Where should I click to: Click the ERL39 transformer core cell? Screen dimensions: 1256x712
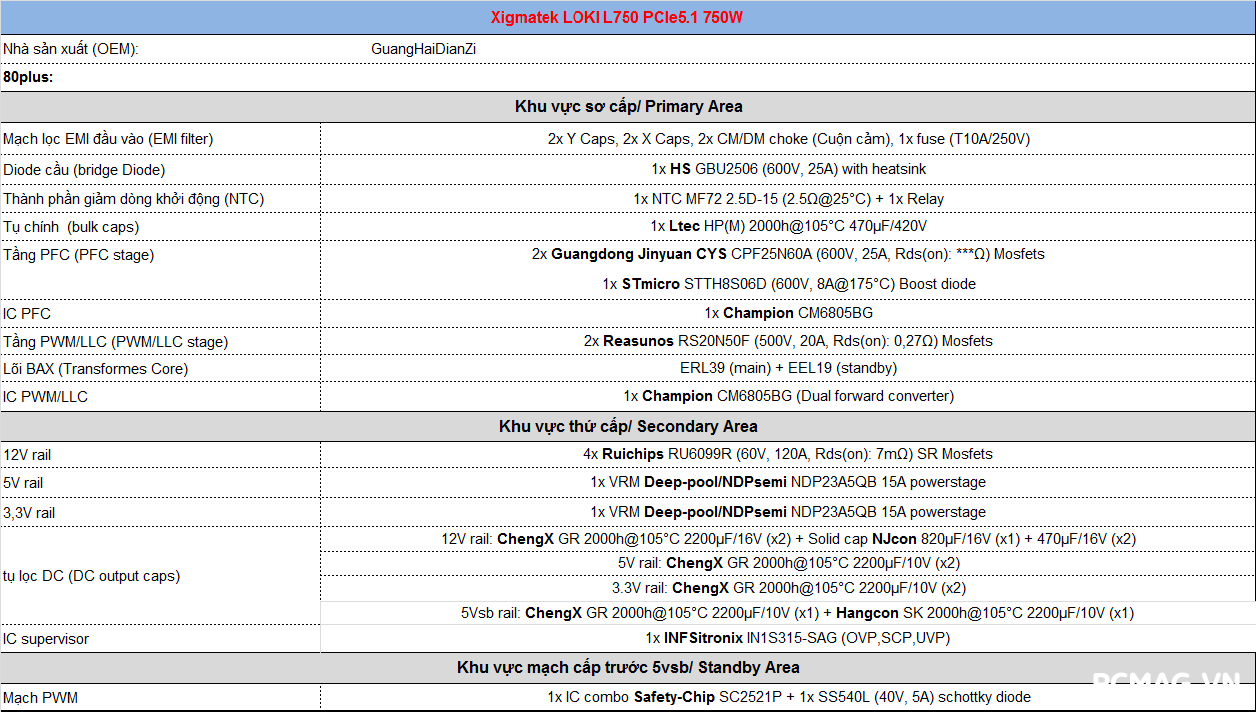click(788, 368)
